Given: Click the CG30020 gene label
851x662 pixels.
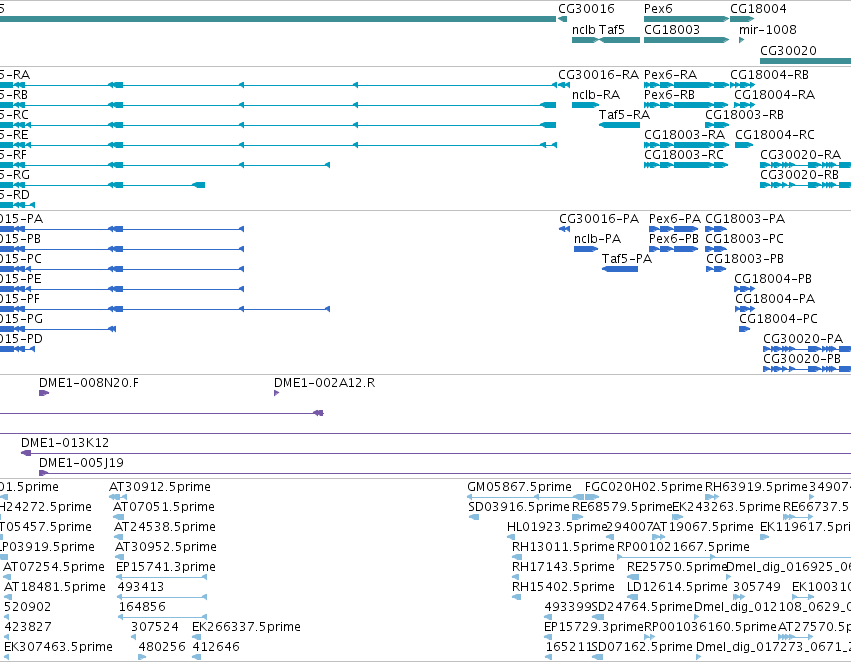Looking at the screenshot, I should (788, 51).
